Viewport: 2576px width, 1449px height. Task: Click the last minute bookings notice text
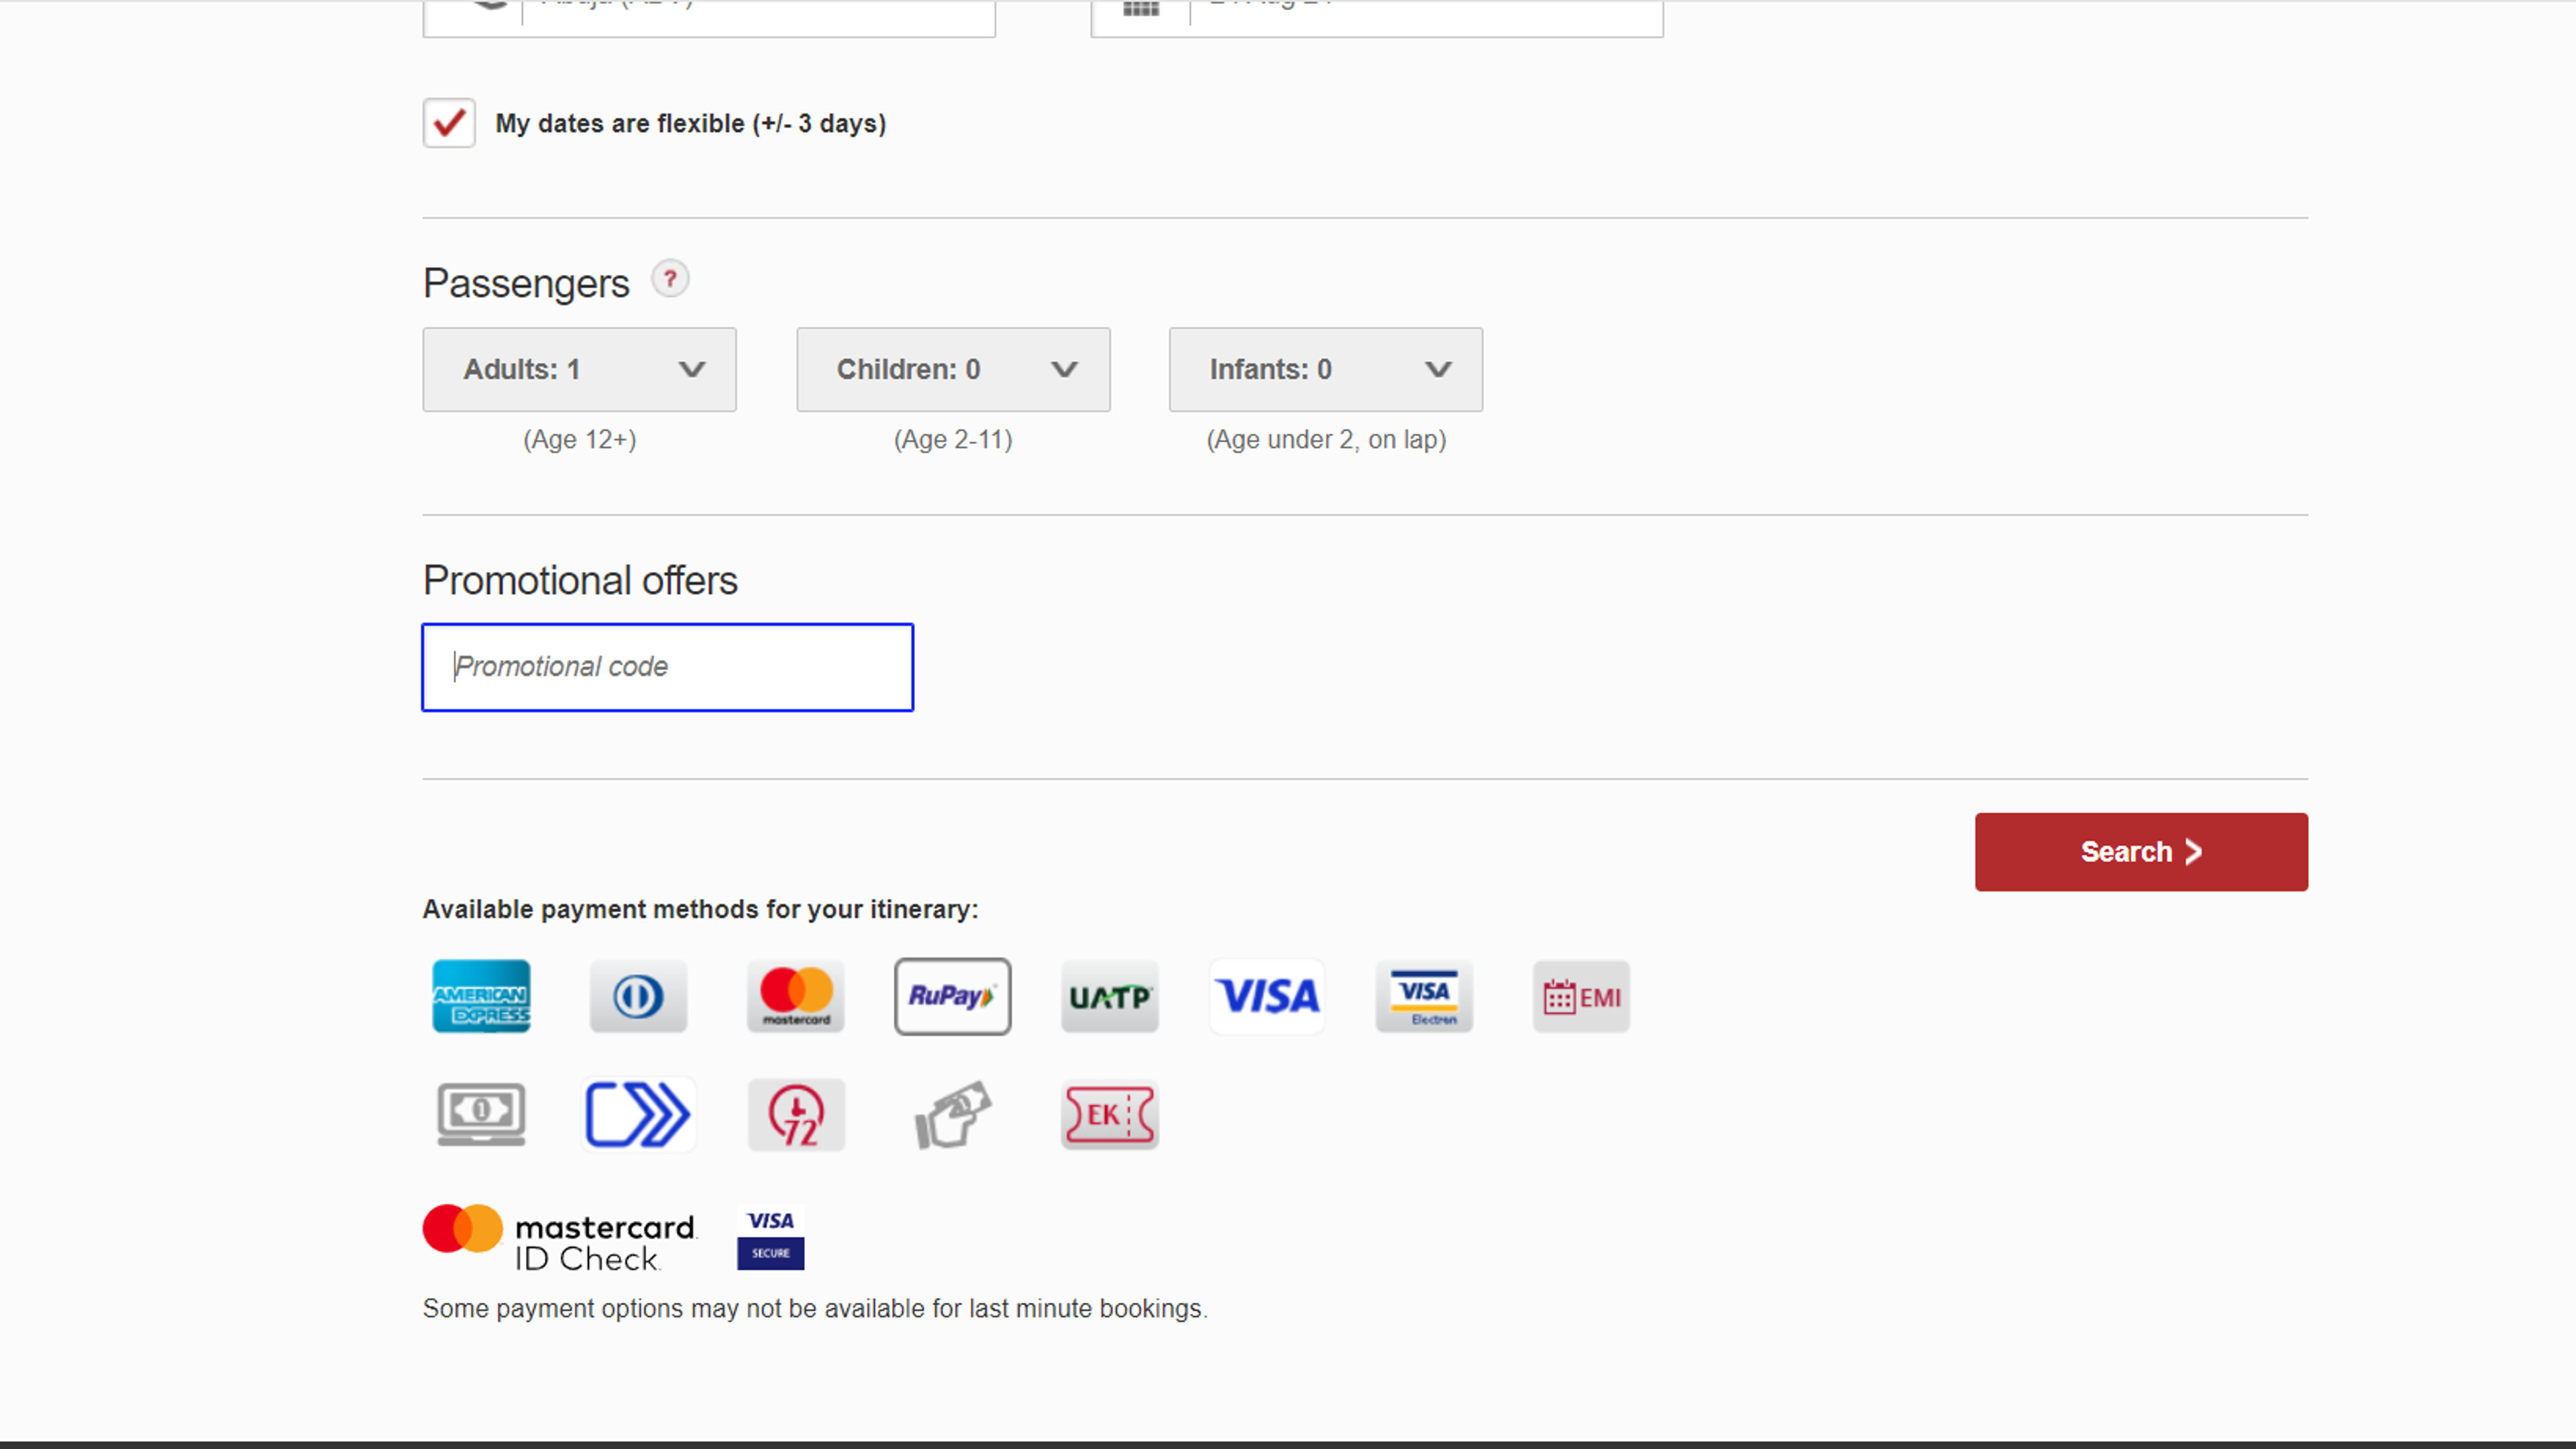(815, 1309)
